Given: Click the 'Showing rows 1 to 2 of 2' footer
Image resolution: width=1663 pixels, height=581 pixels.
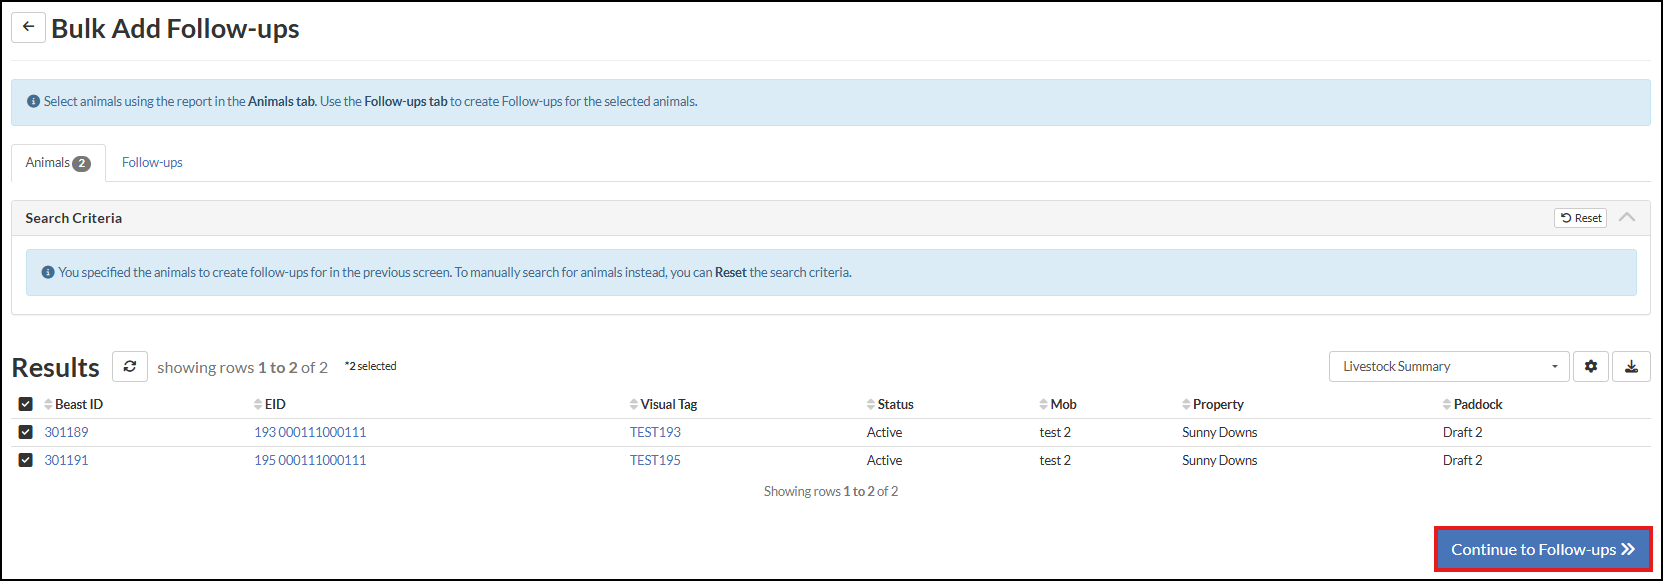Looking at the screenshot, I should point(831,491).
